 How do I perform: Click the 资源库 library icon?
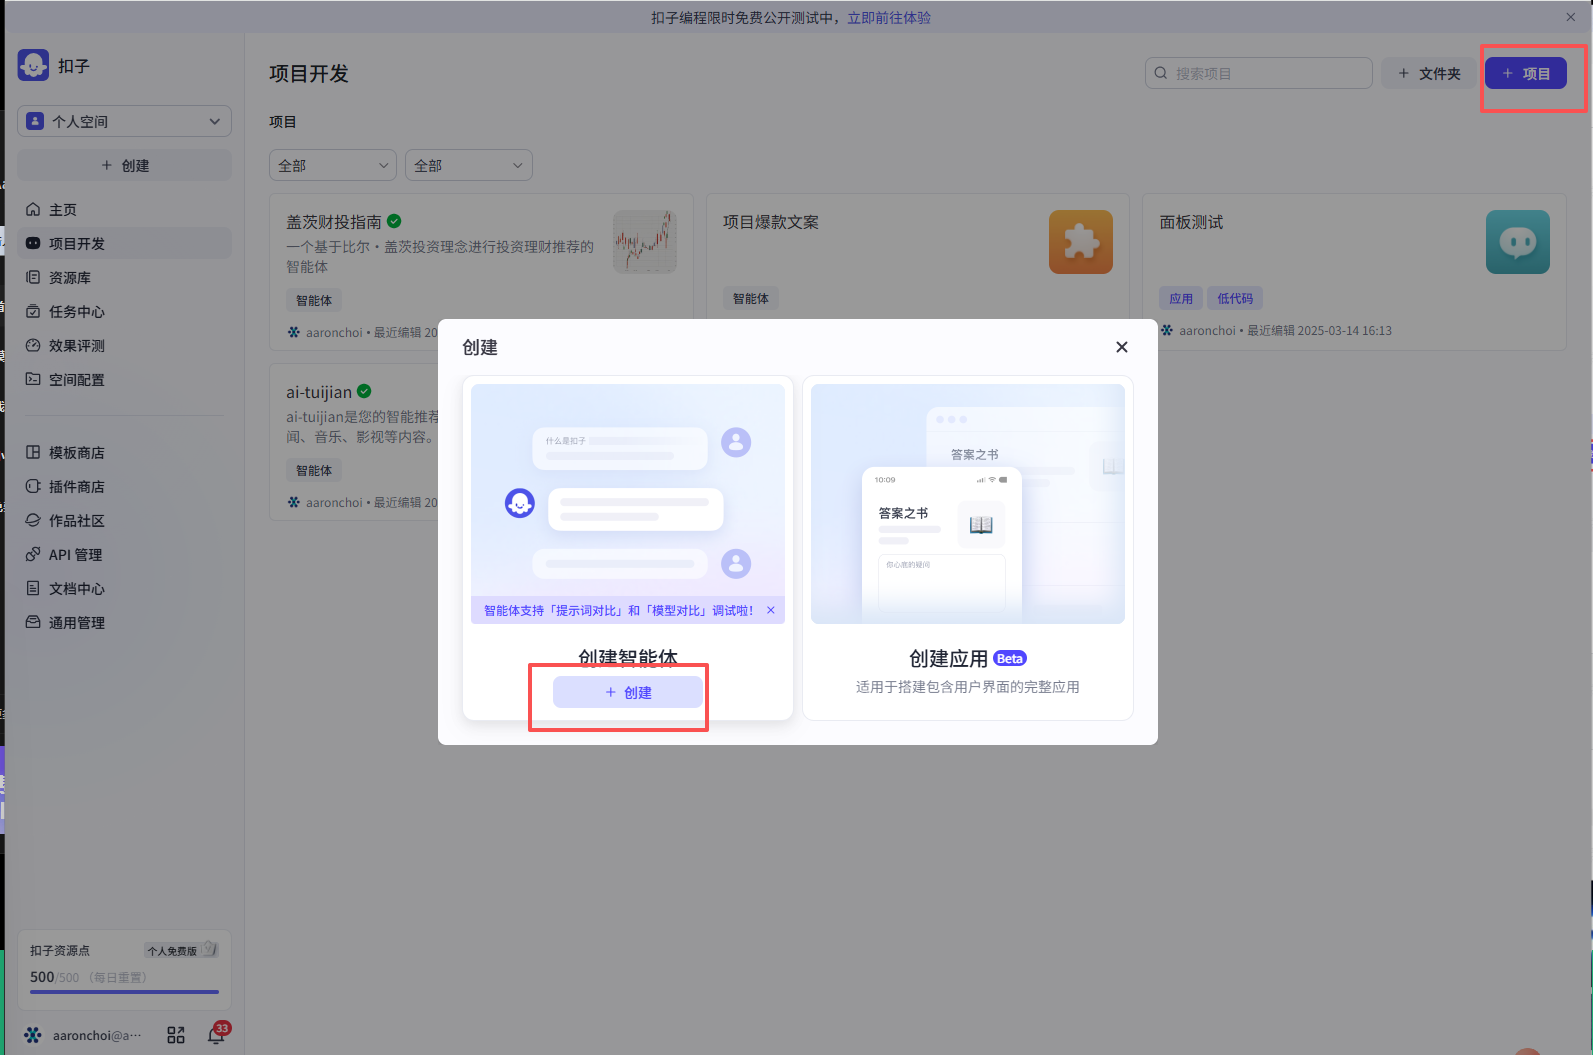(x=33, y=277)
